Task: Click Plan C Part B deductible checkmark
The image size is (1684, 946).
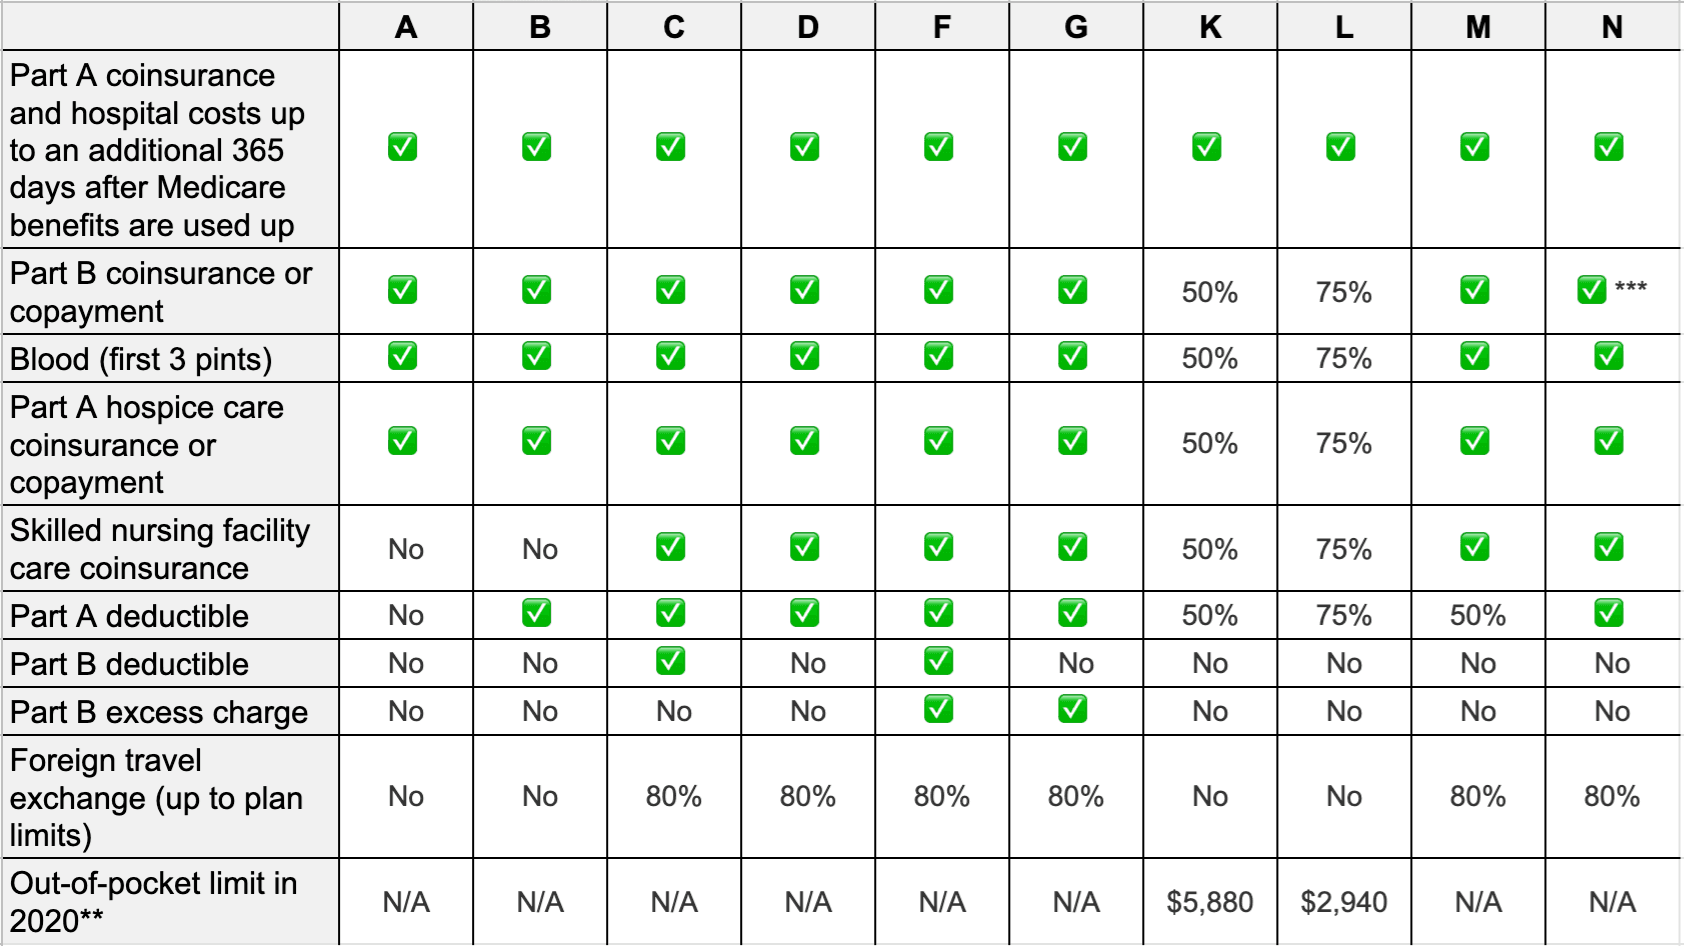Action: 670,661
